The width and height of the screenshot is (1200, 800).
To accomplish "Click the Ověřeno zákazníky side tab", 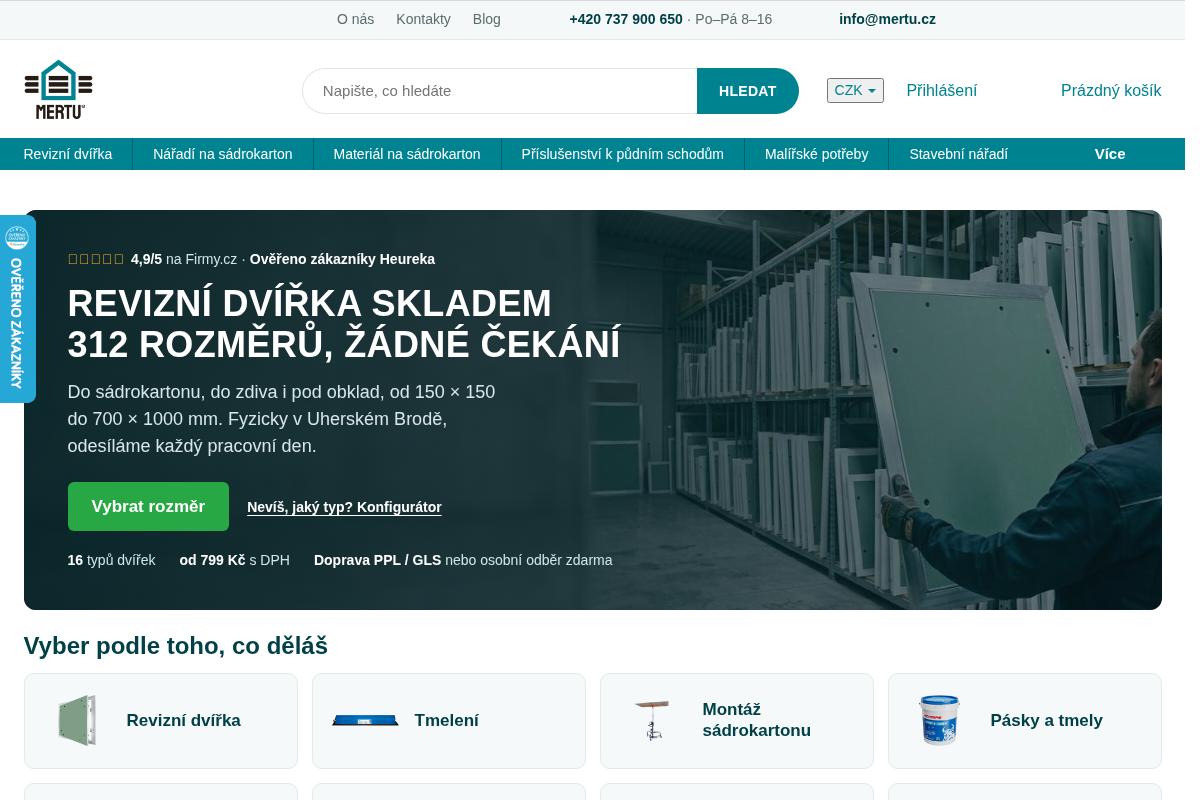I will click(x=17, y=309).
